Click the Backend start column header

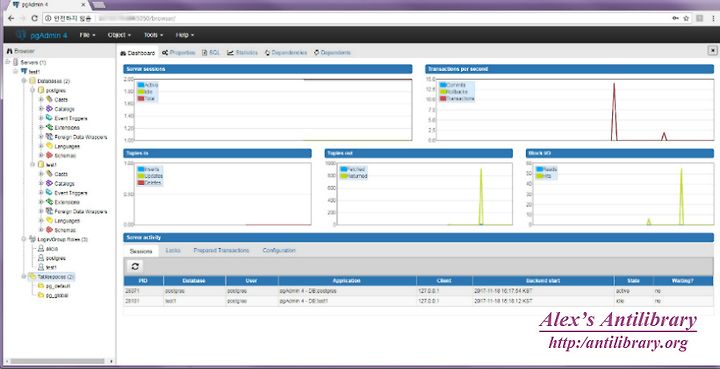(543, 280)
